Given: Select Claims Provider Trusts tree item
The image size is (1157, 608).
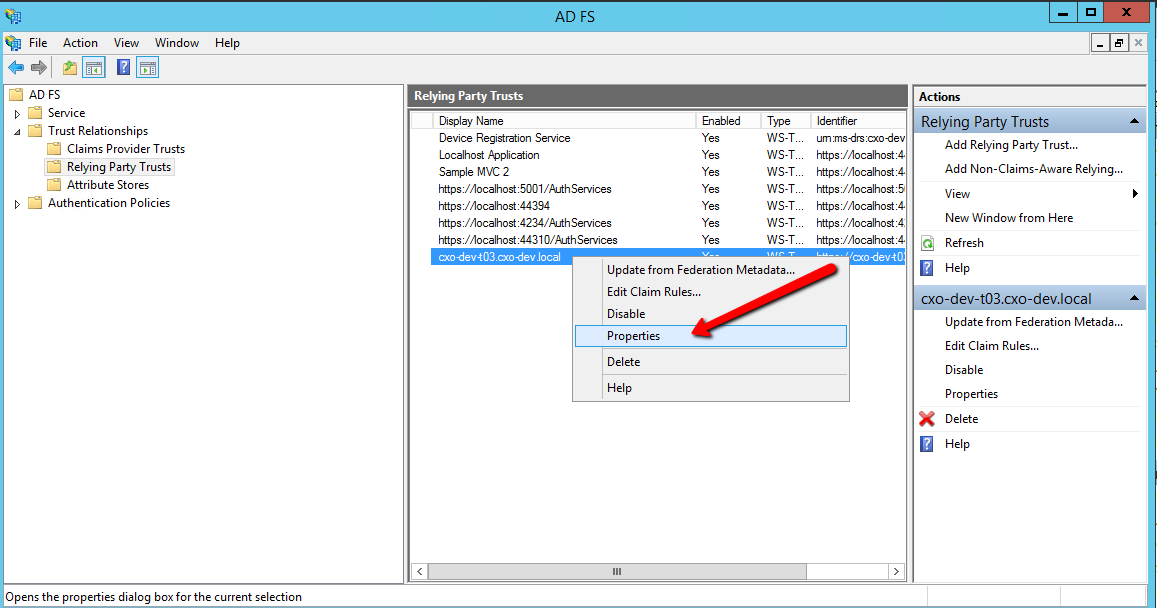Looking at the screenshot, I should click(125, 149).
